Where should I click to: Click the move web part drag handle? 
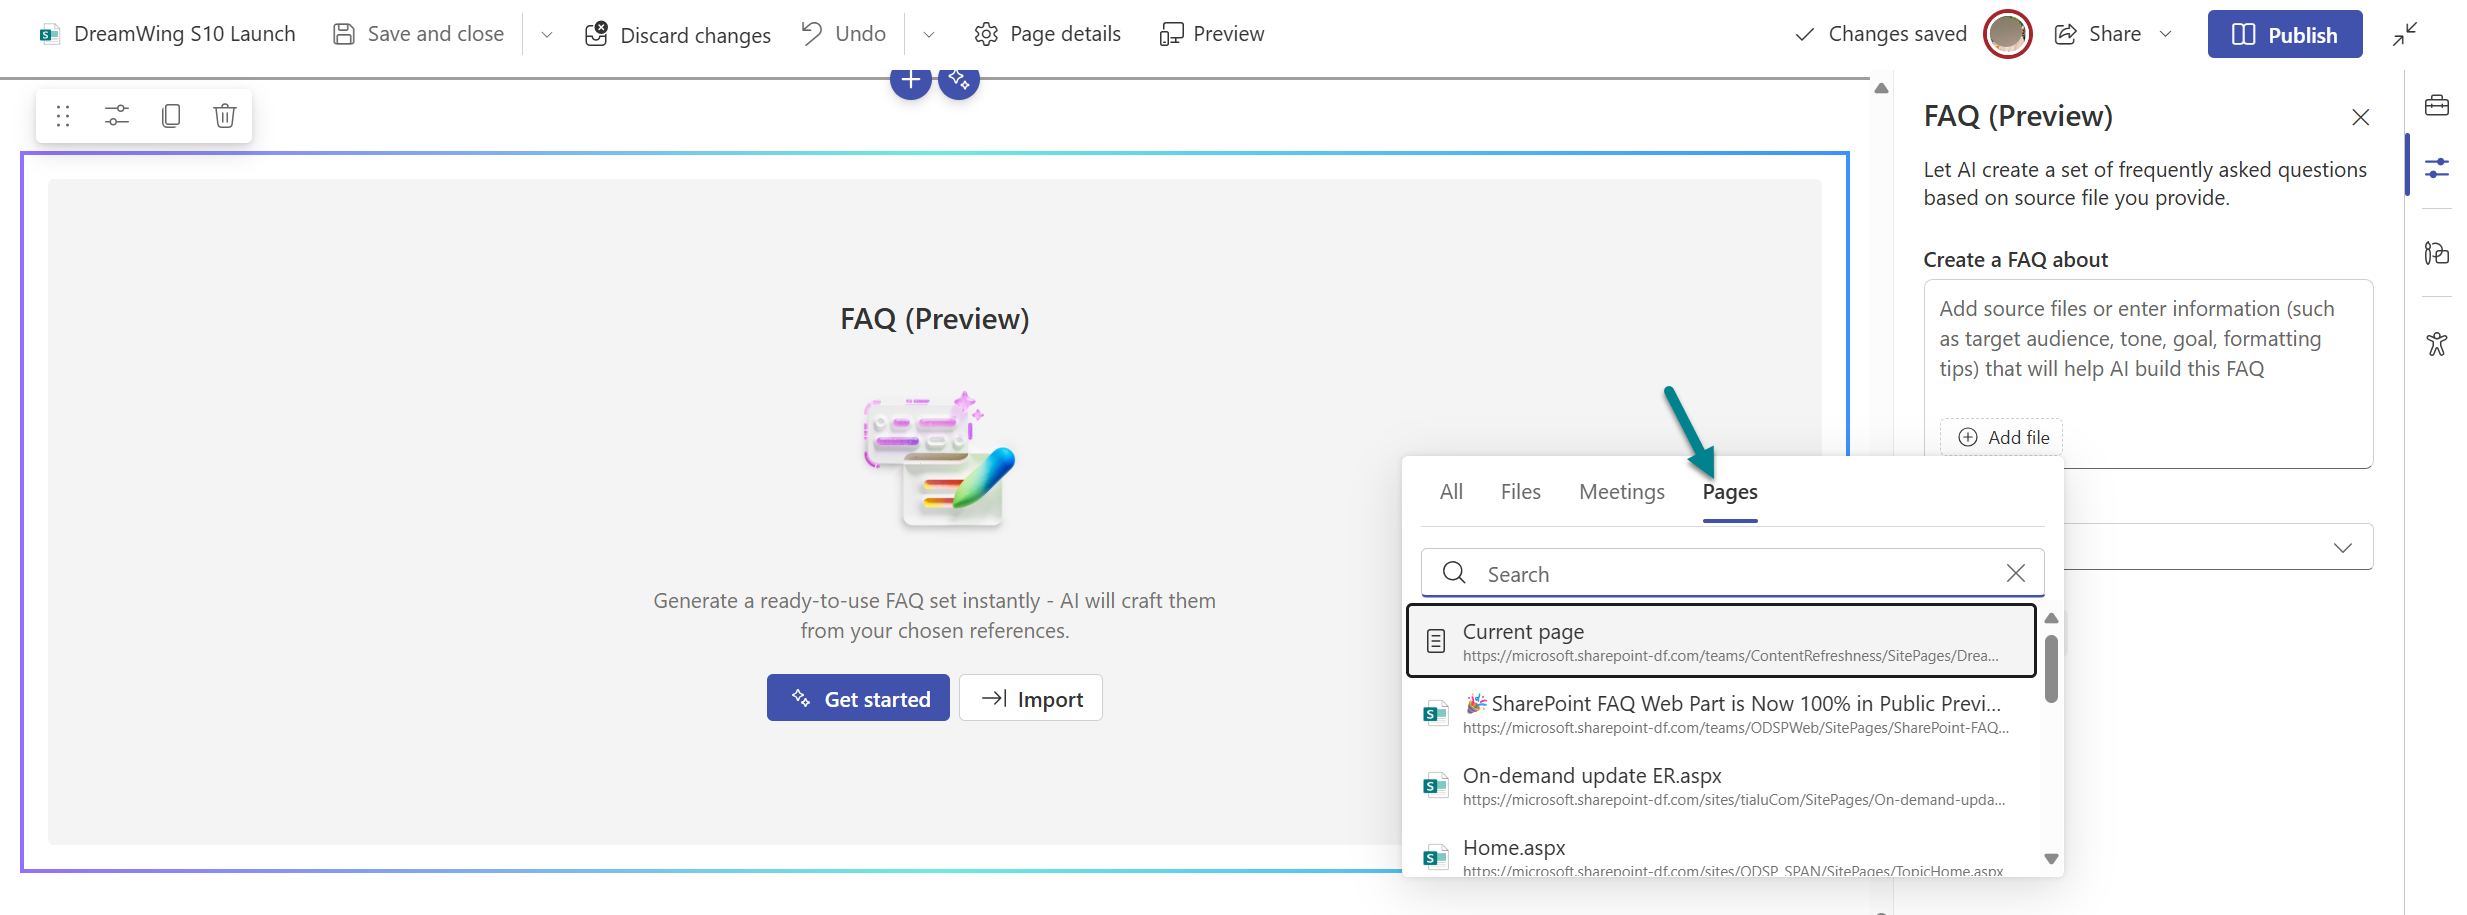pos(63,116)
